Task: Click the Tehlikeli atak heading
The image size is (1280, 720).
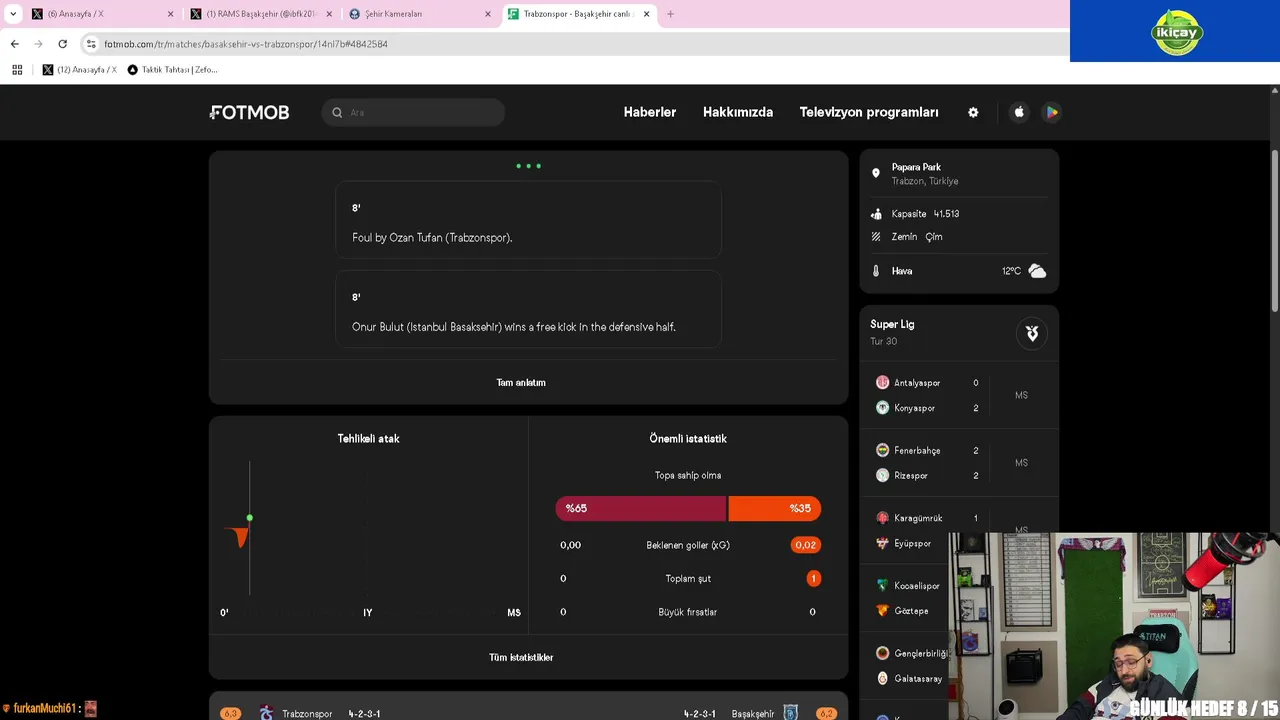Action: pos(368,438)
